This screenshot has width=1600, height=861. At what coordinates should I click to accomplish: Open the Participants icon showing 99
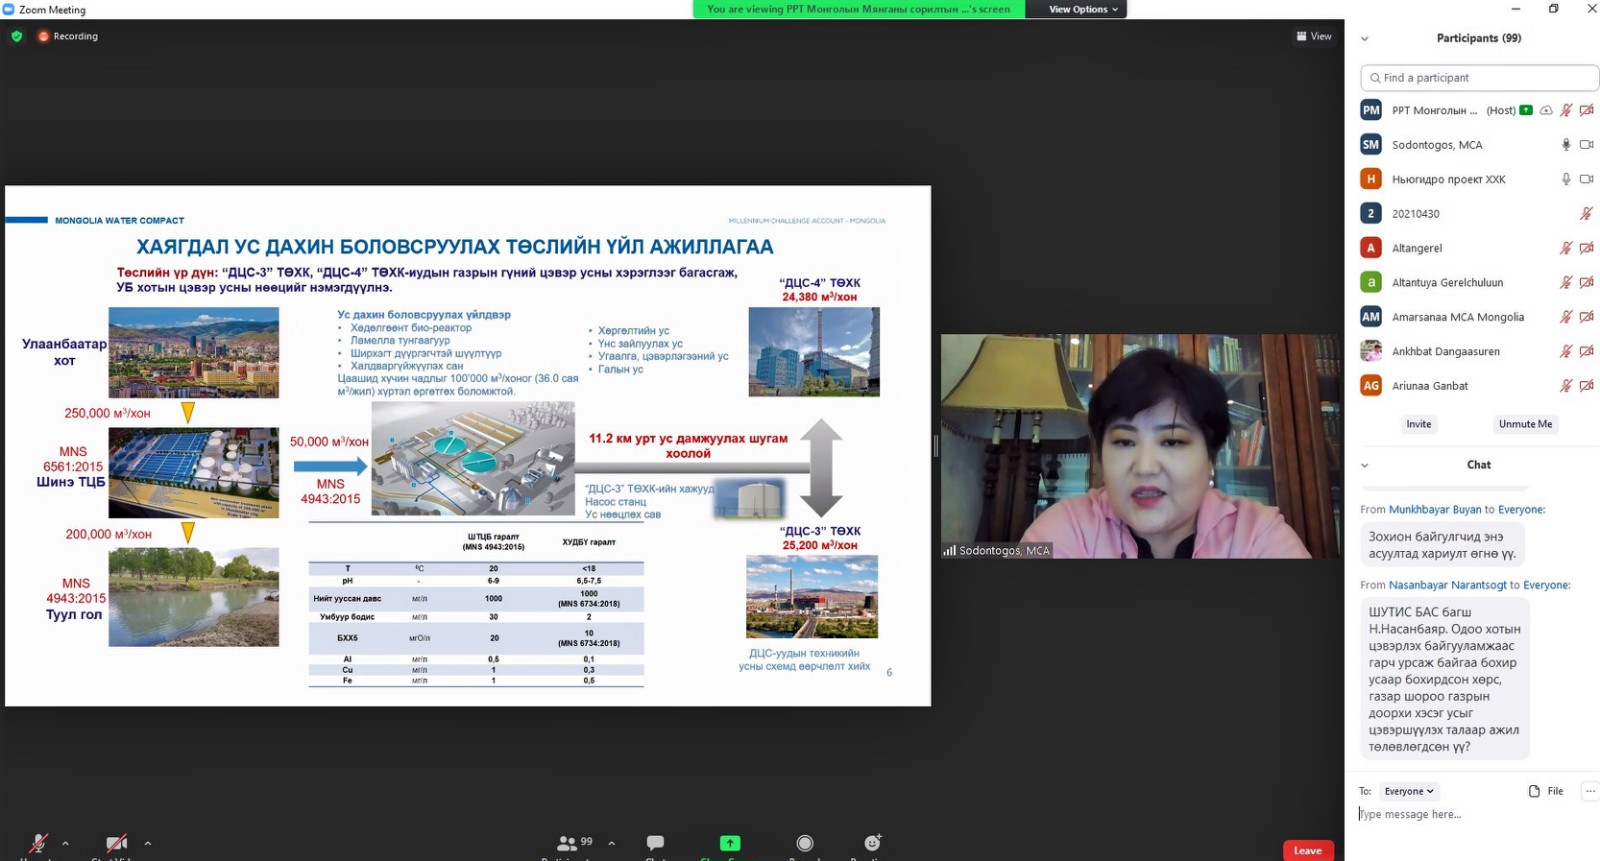(575, 843)
